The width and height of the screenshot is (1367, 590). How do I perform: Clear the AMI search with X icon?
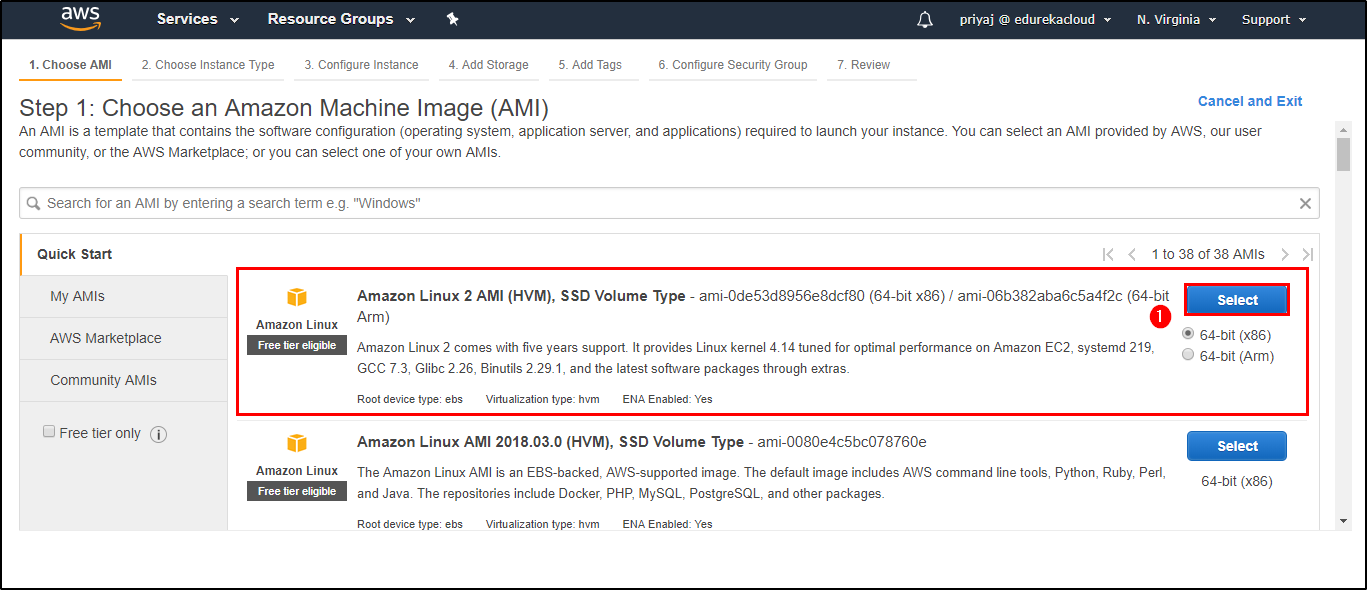click(x=1305, y=203)
